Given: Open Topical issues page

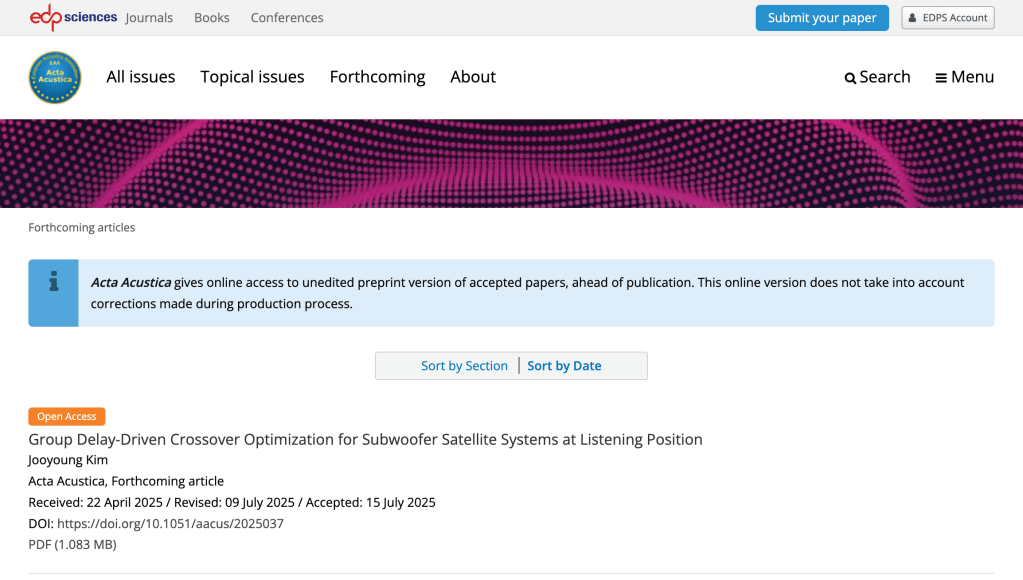Looking at the screenshot, I should click(x=252, y=77).
